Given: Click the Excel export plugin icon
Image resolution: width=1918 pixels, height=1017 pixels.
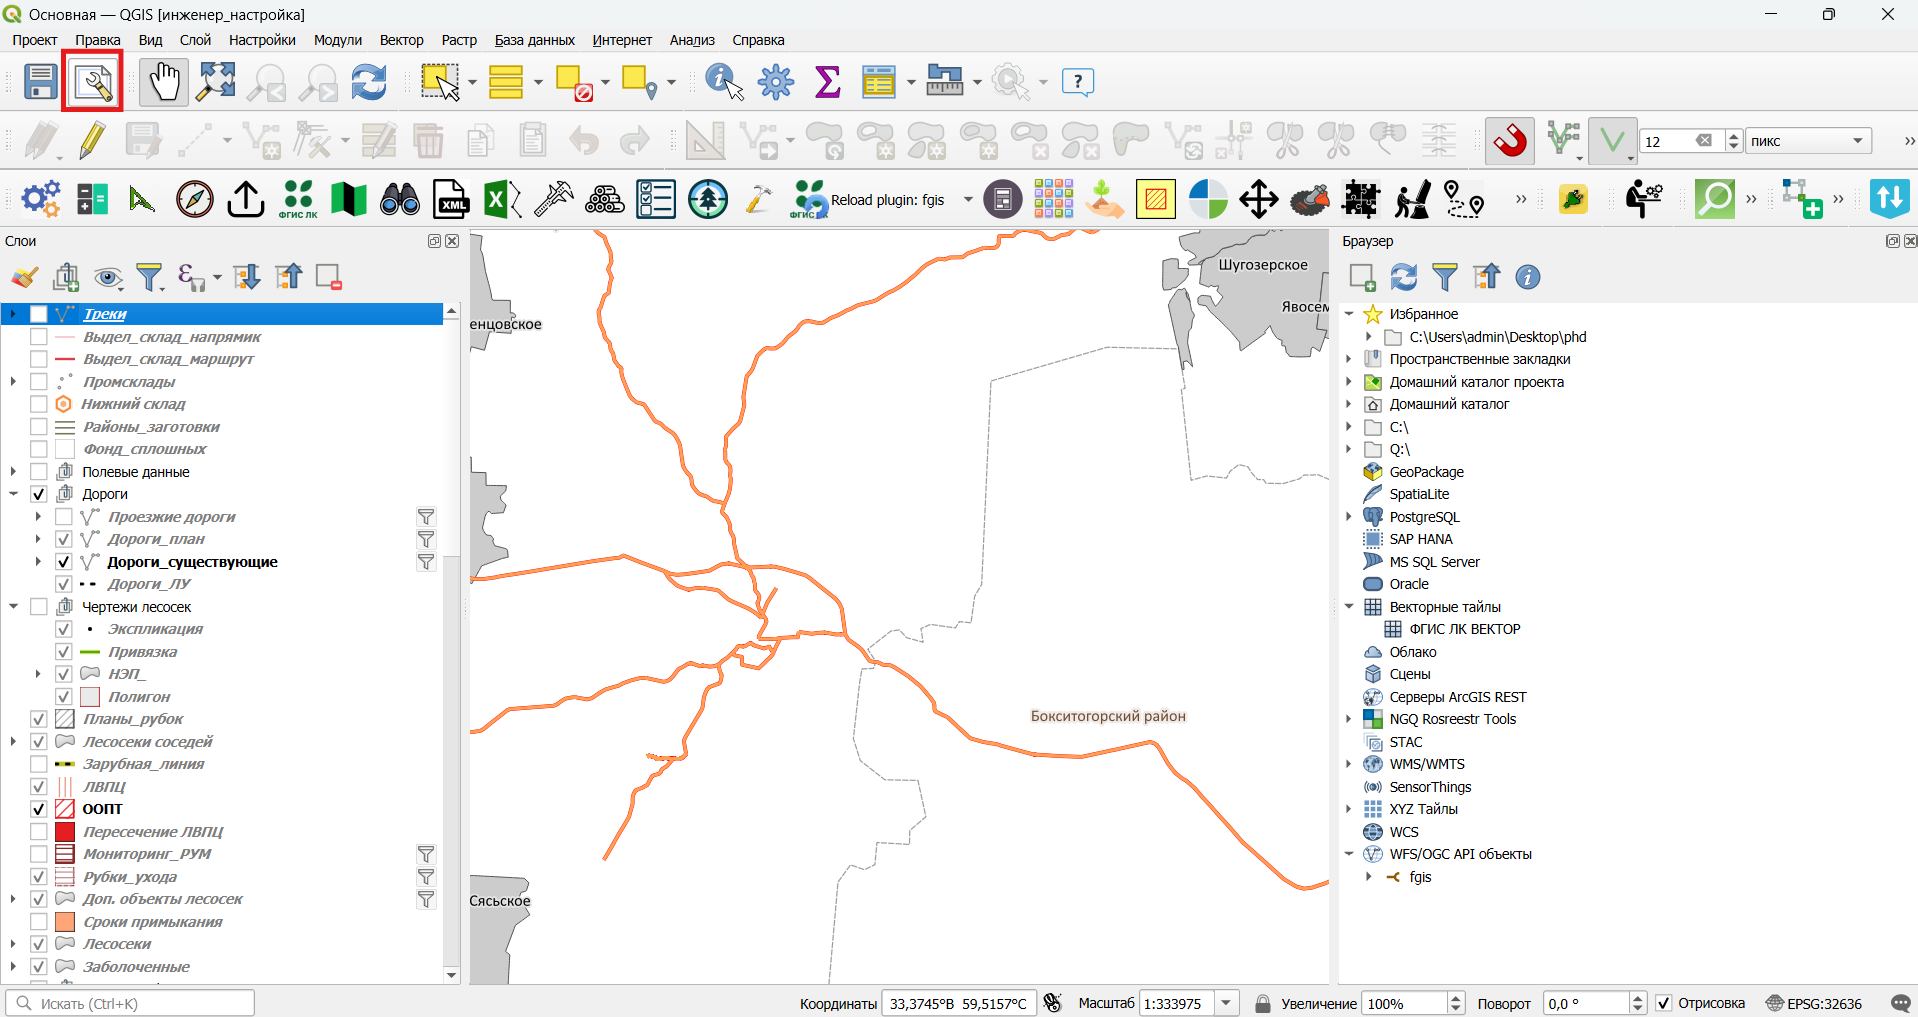Looking at the screenshot, I should click(x=502, y=199).
